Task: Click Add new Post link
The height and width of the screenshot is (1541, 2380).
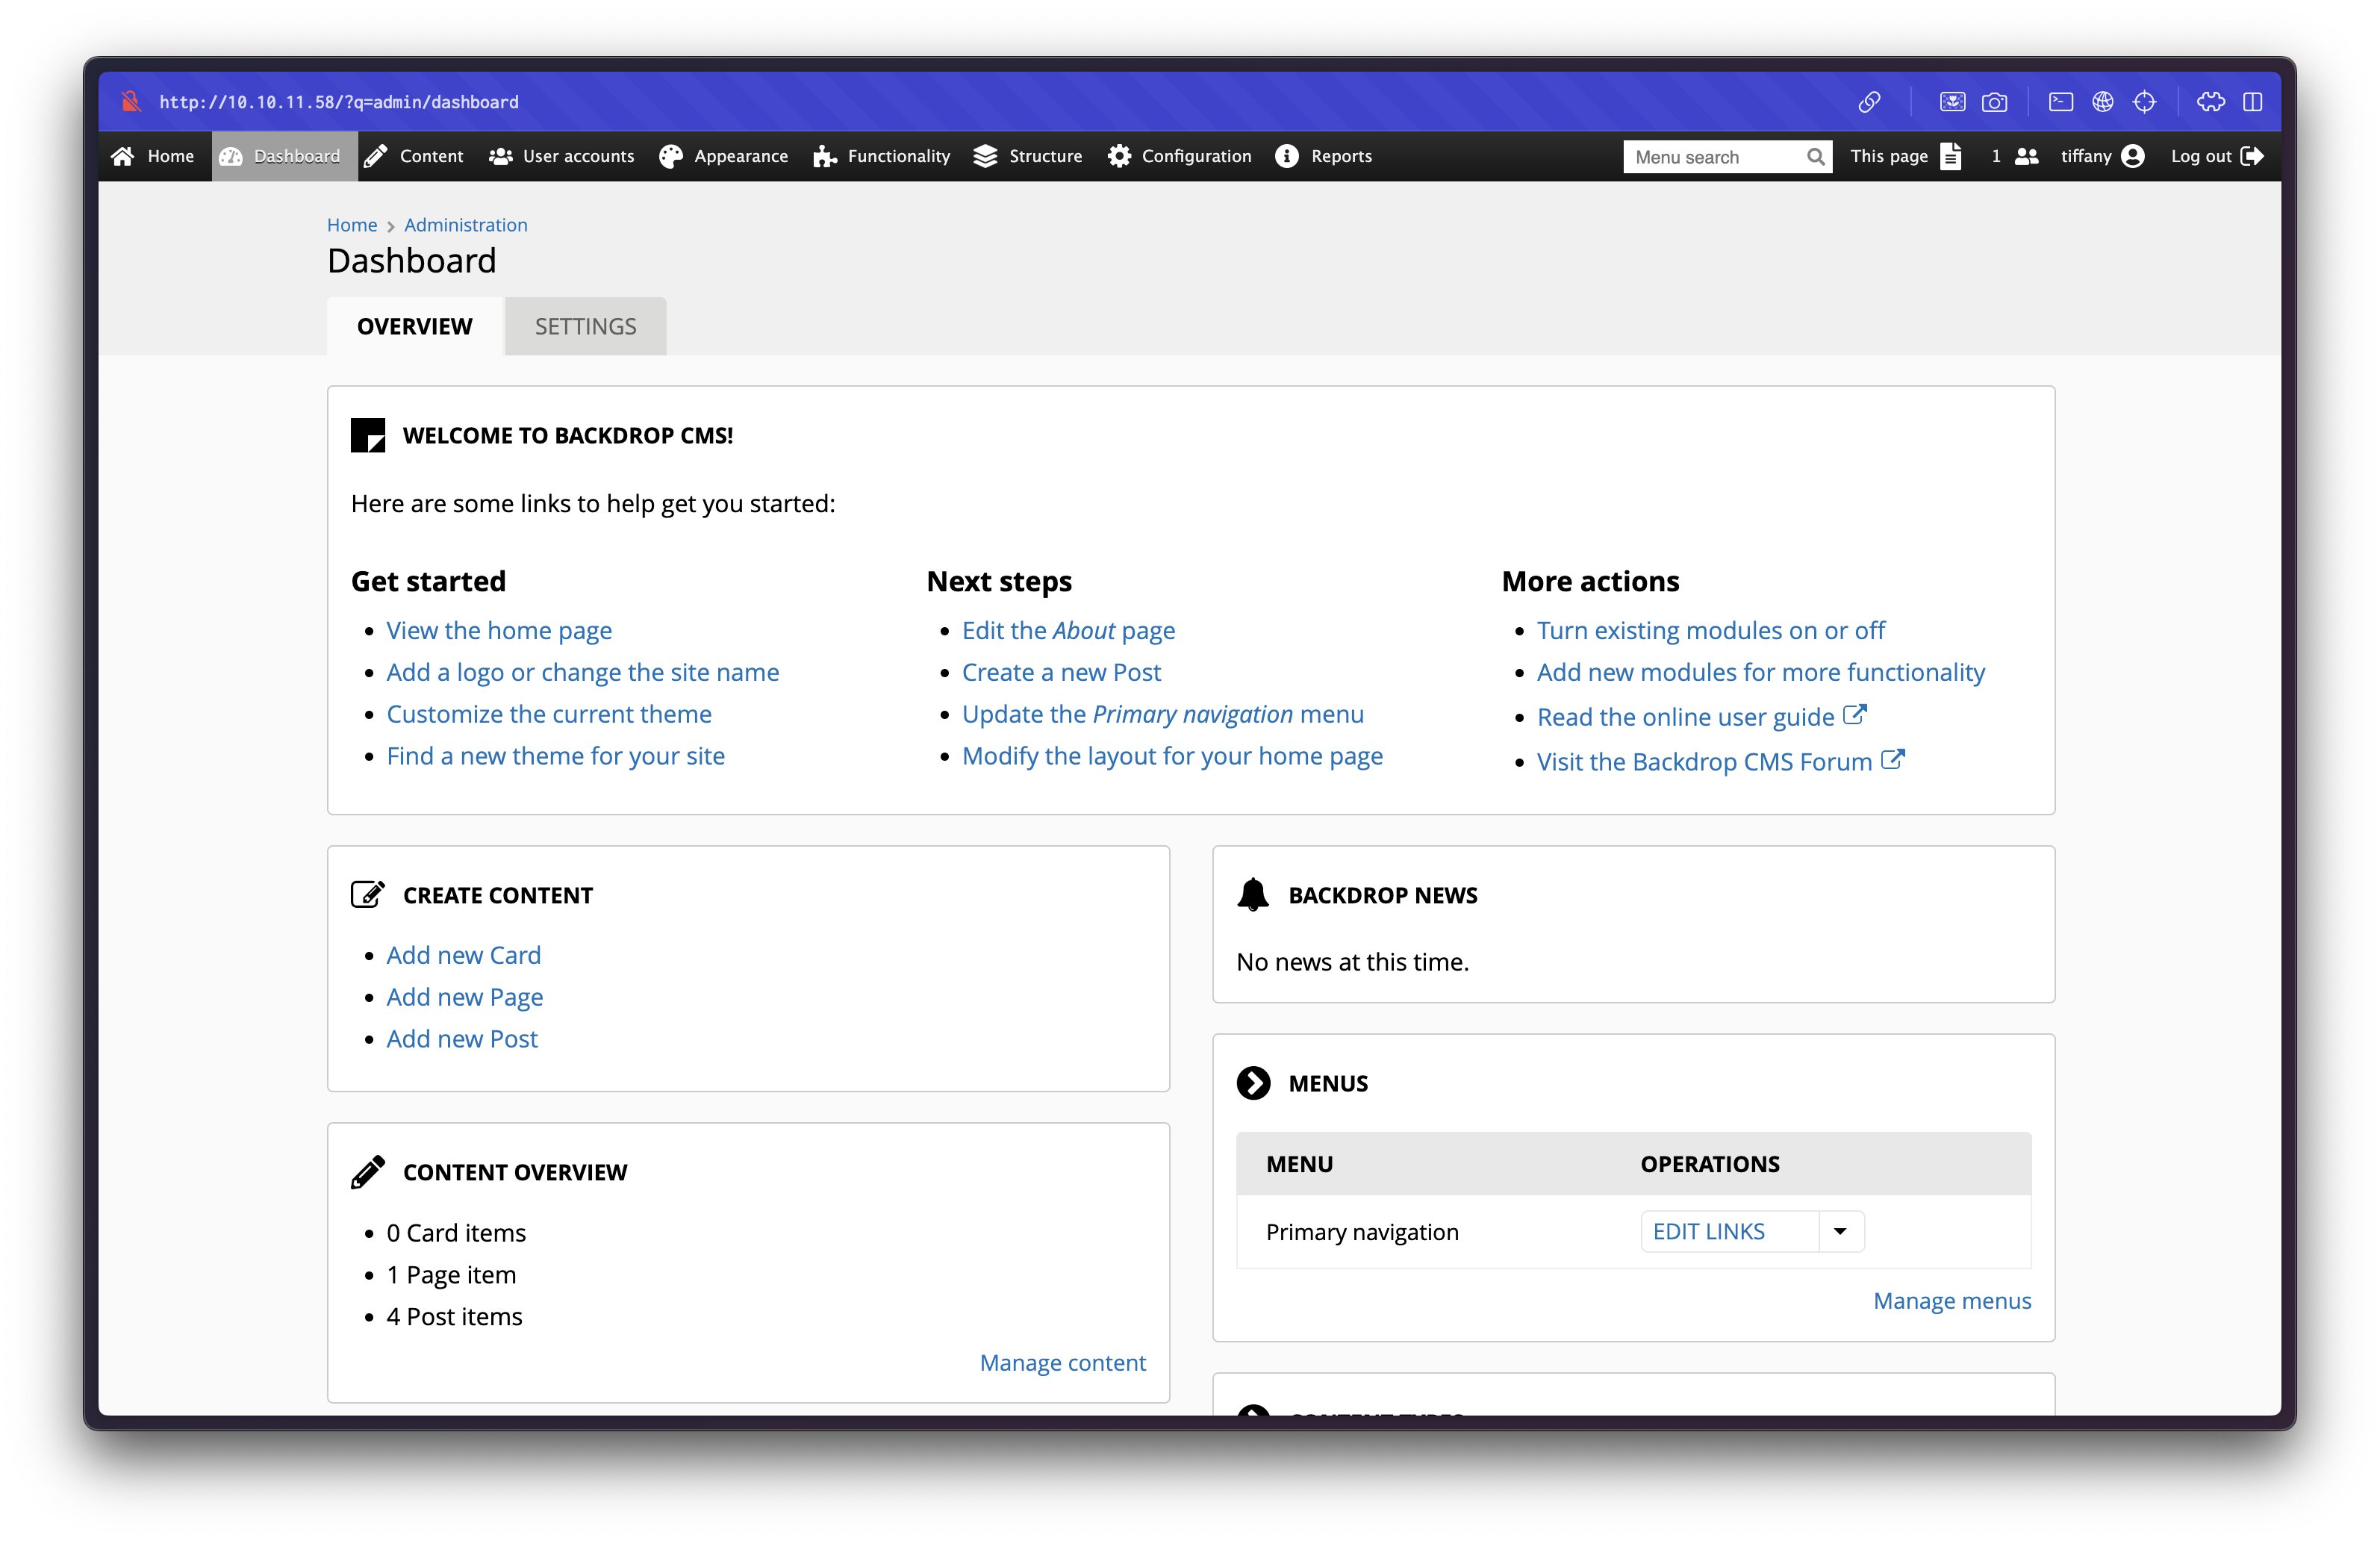Action: (462, 1039)
